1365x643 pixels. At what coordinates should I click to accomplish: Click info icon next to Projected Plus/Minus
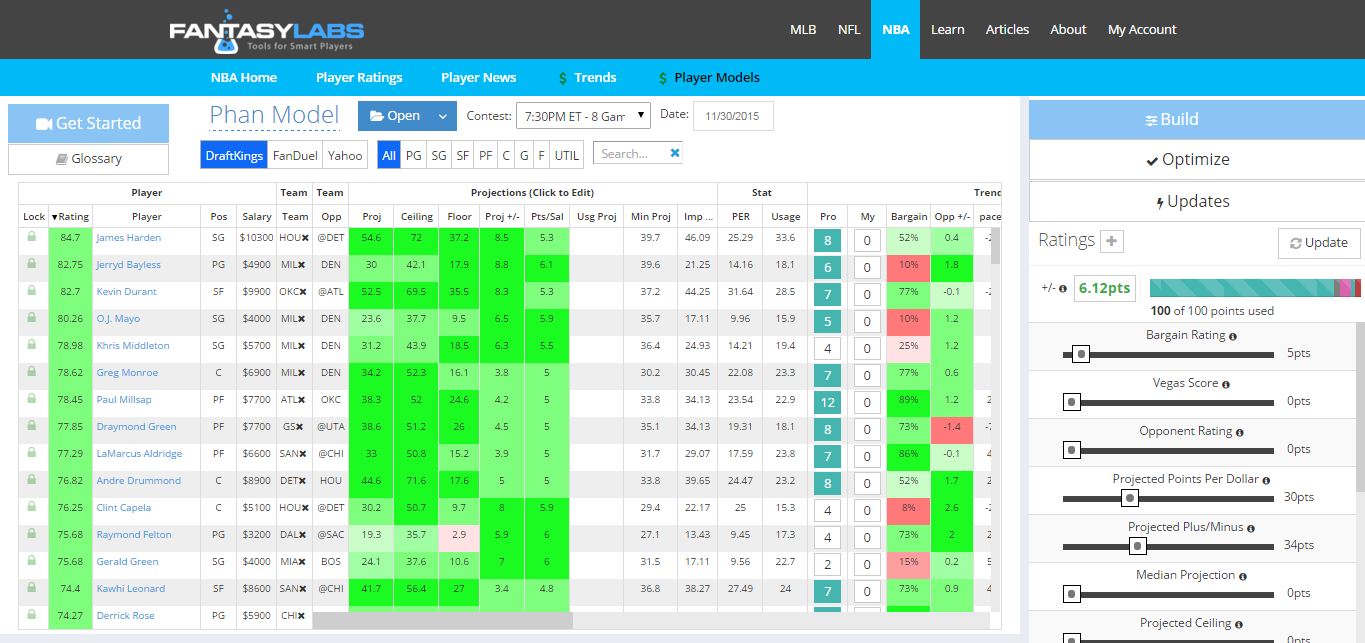(x=1250, y=528)
